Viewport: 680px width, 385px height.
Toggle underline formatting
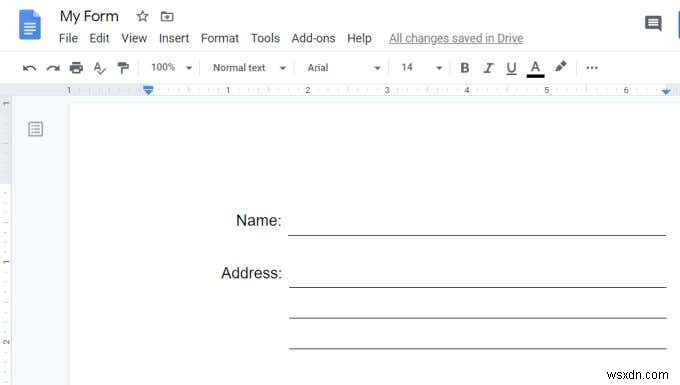tap(511, 68)
